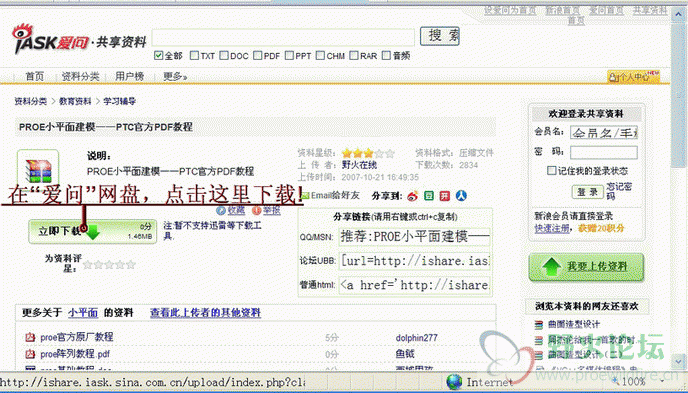The height and width of the screenshot is (393, 688).
Task: Click the green share icon after 分享到
Action: [x=429, y=196]
